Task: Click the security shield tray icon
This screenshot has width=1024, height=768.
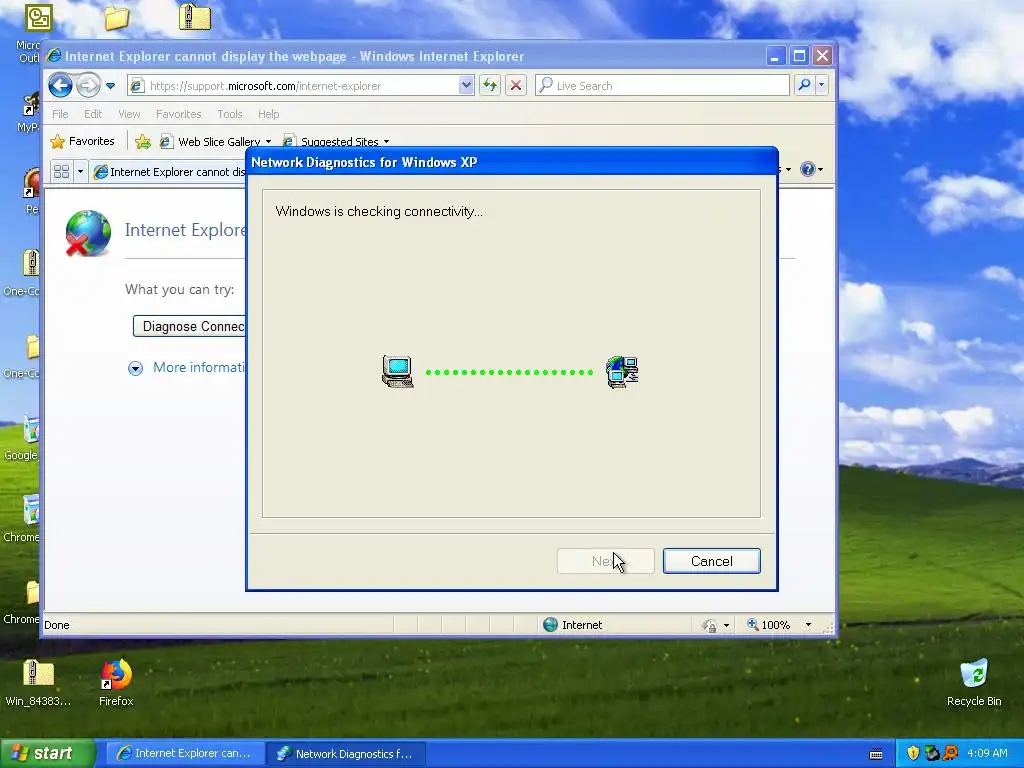Action: pos(913,753)
